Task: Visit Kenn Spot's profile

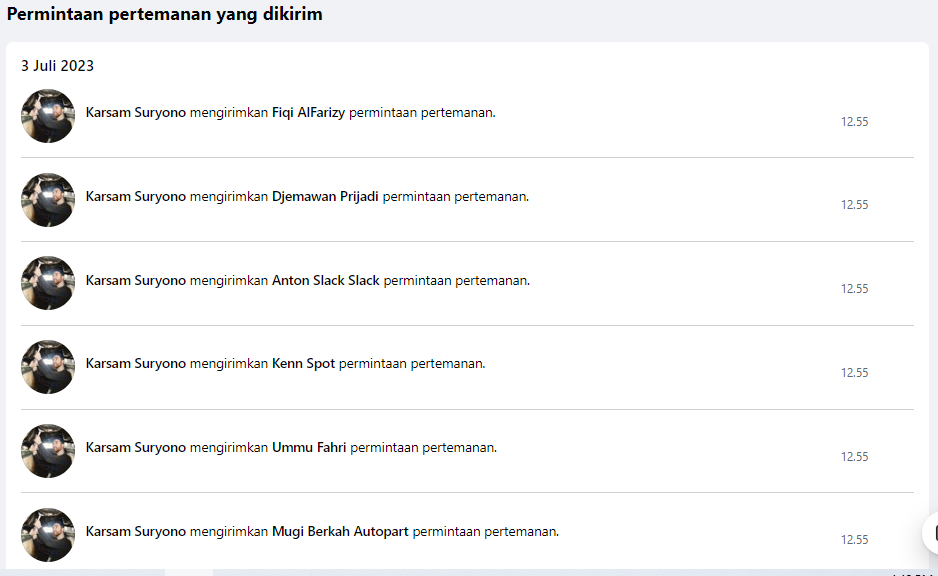Action: click(x=303, y=364)
